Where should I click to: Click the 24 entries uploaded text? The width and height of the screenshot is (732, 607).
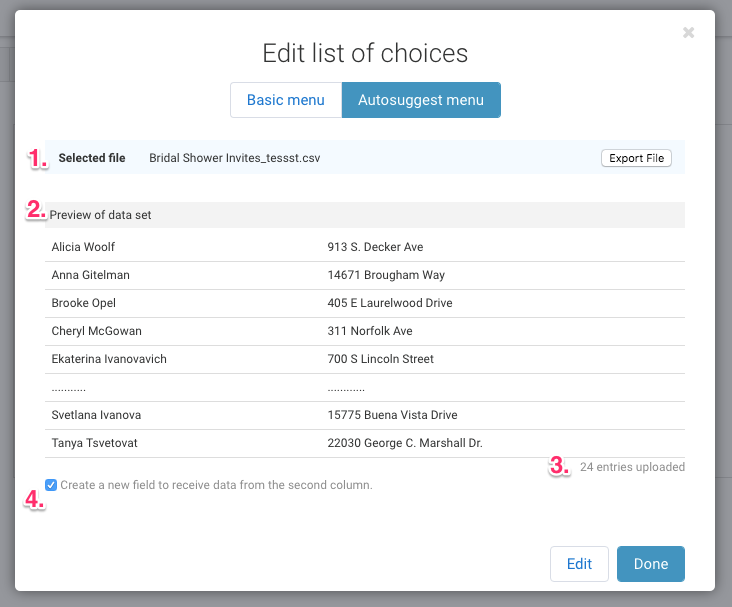click(x=632, y=467)
